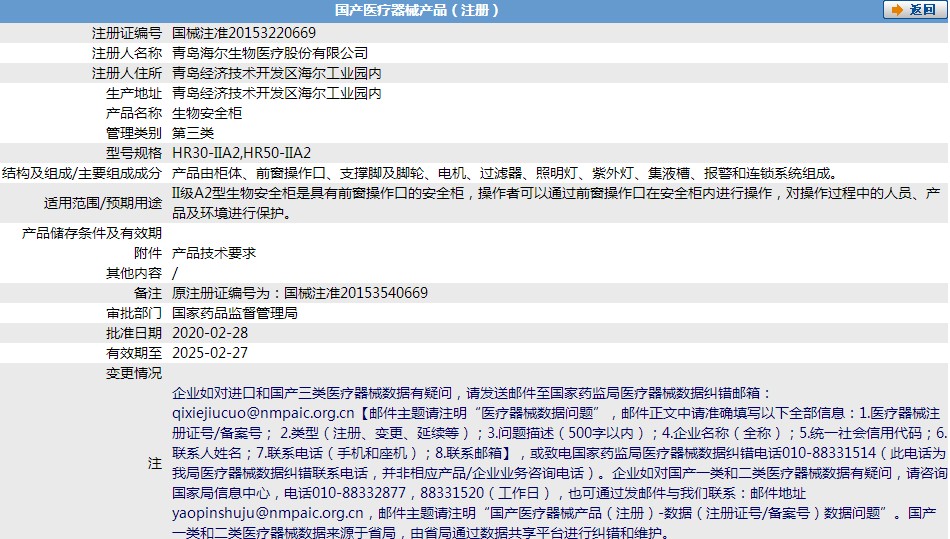Click the 型号规格 label
Viewport: 950px width, 539px height.
134,153
